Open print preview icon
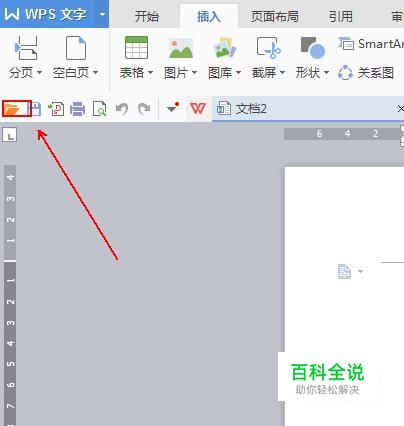 pos(99,109)
